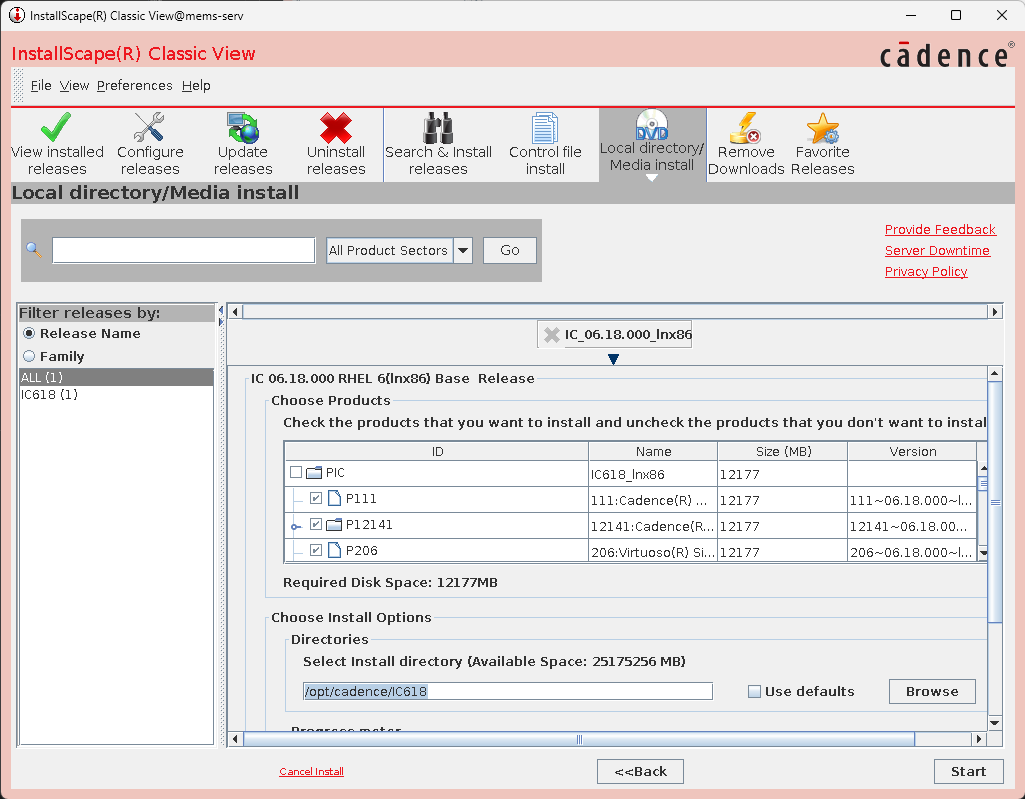This screenshot has height=799, width=1025.
Task: Click the search text field
Action: 184,250
